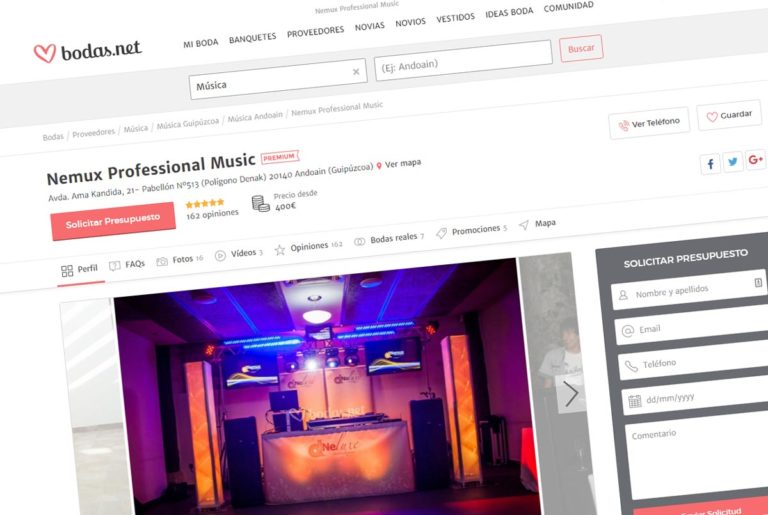The height and width of the screenshot is (515, 768).
Task: Switch to the Vídeos tab
Action: tap(239, 254)
